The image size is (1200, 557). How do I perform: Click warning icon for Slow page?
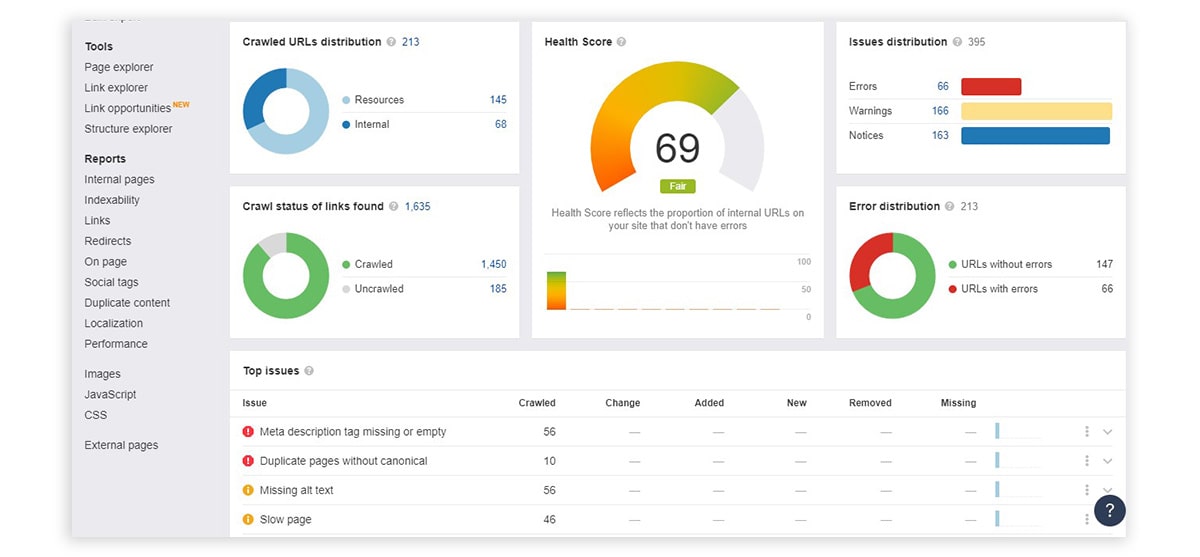click(x=248, y=519)
